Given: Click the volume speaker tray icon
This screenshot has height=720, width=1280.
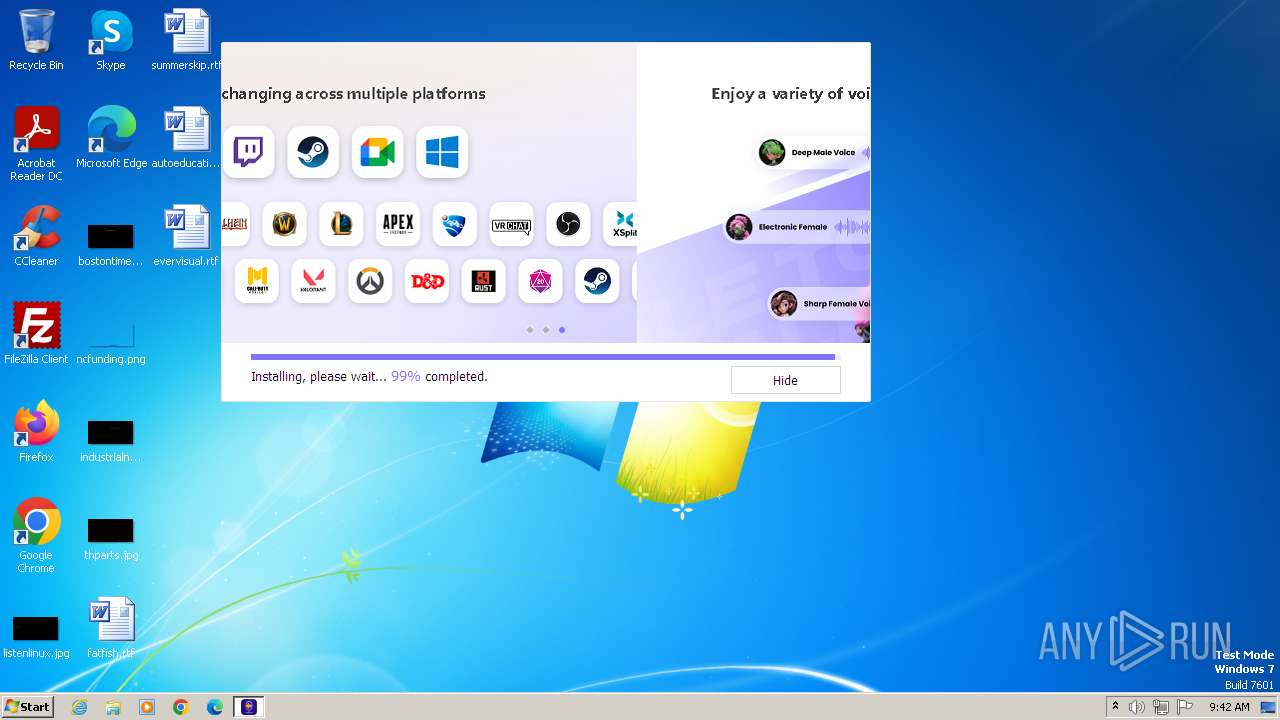Looking at the screenshot, I should (1137, 707).
